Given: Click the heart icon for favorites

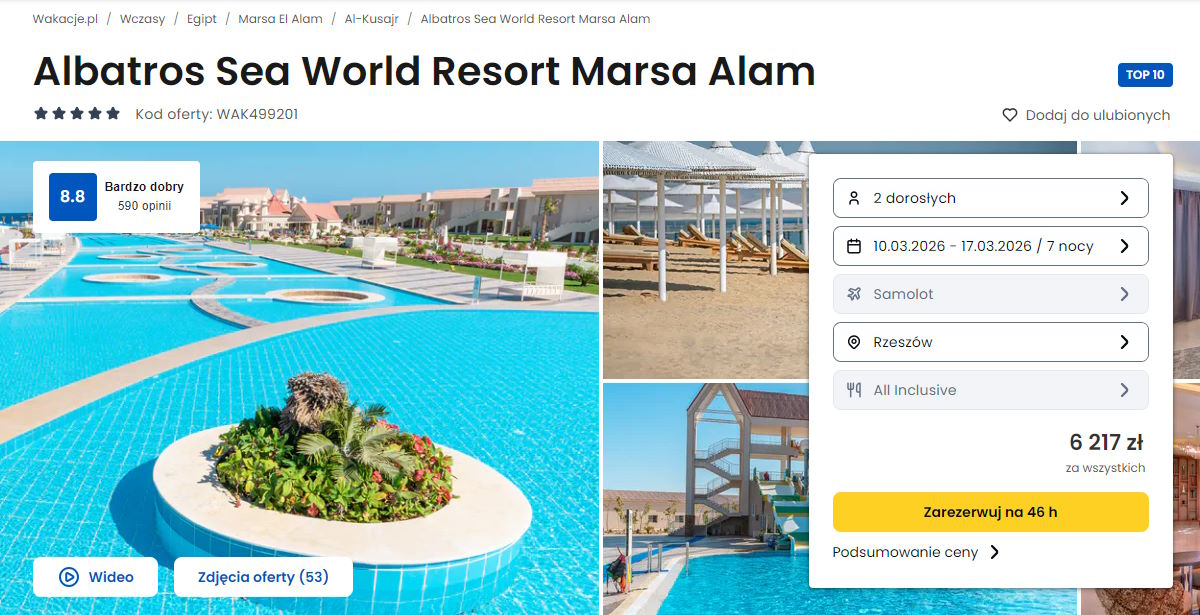Looking at the screenshot, I should pyautogui.click(x=1010, y=115).
